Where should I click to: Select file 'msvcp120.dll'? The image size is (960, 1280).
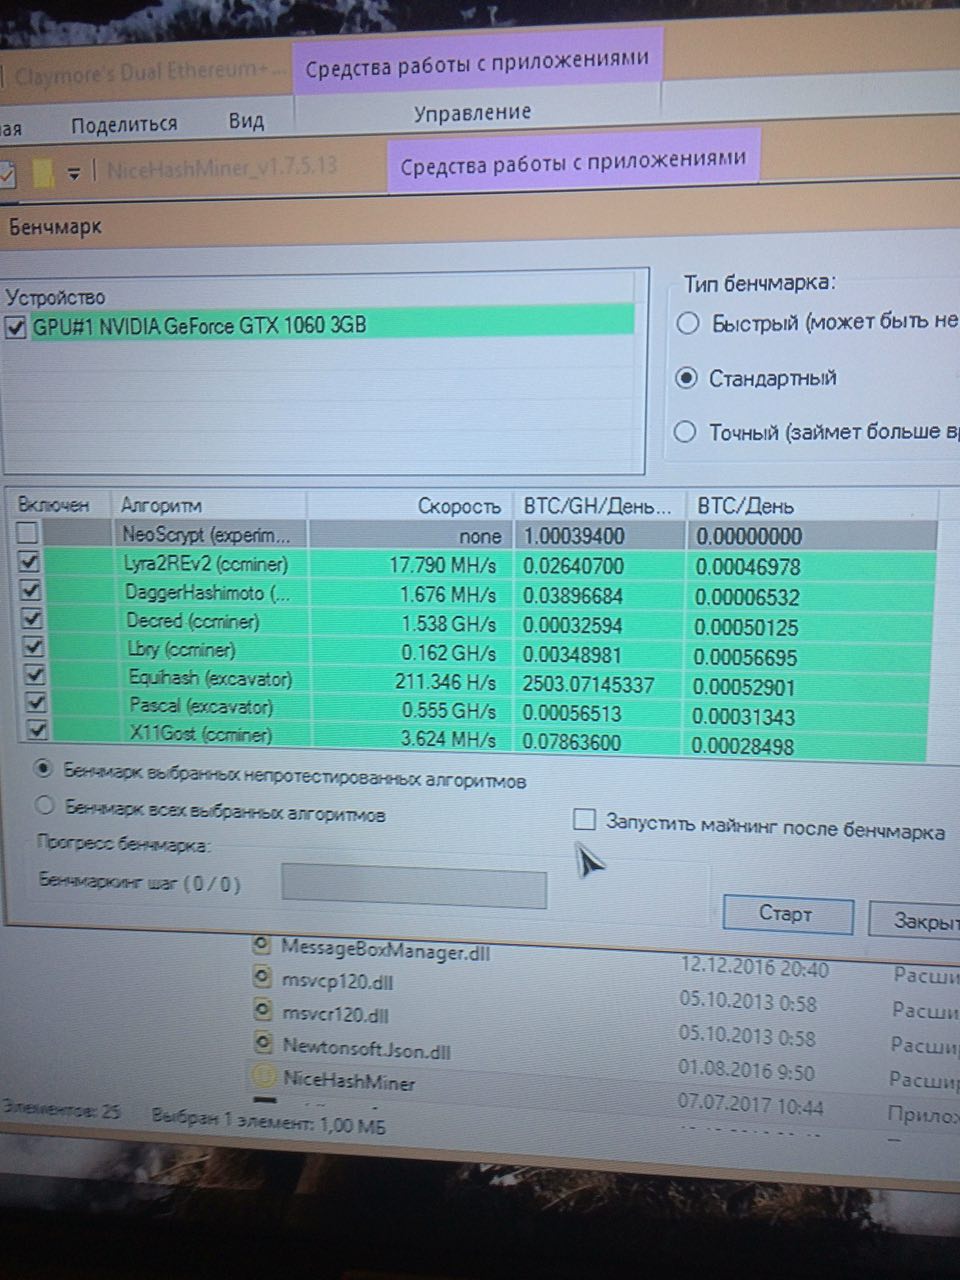click(x=336, y=982)
